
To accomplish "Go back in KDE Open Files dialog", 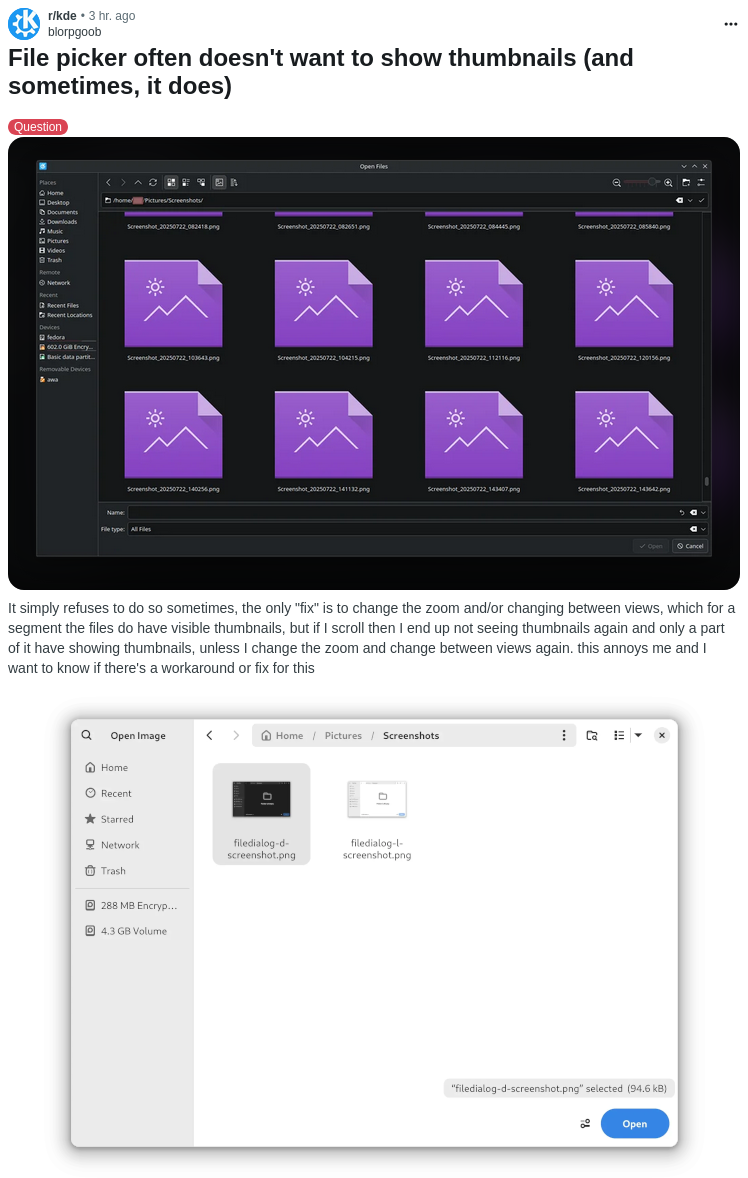I will pos(108,183).
